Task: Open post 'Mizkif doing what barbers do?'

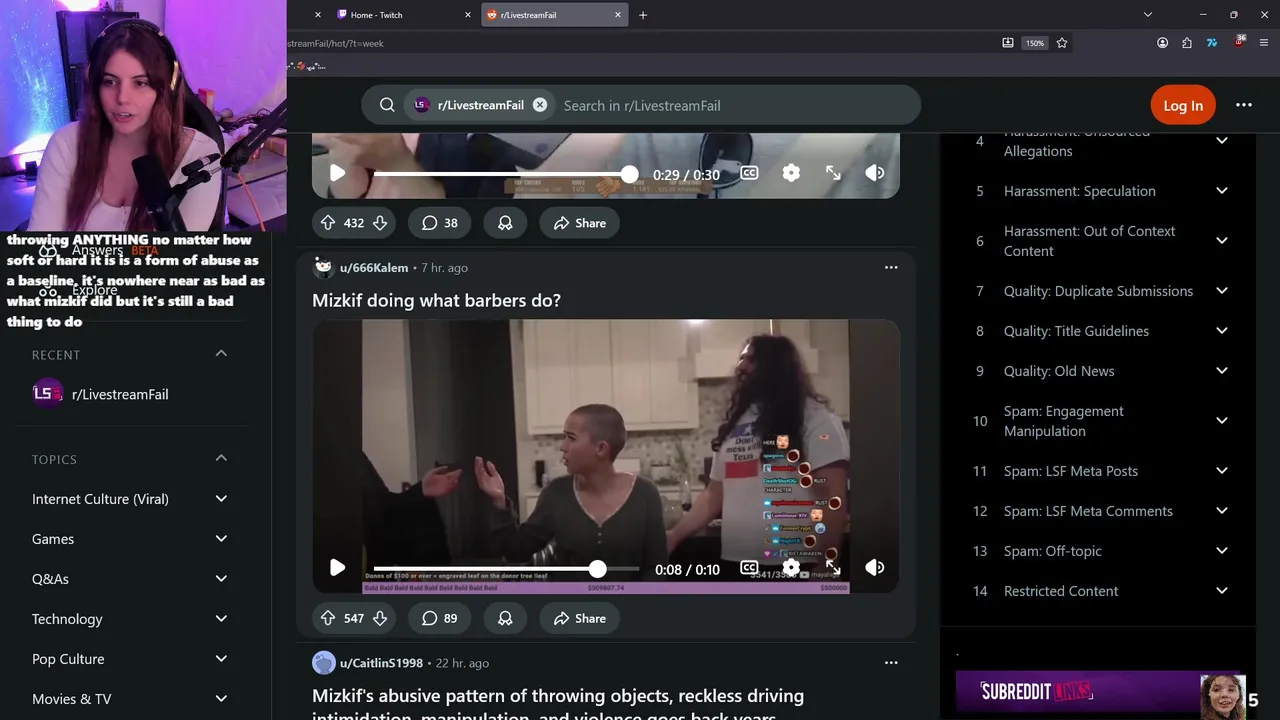Action: click(436, 300)
